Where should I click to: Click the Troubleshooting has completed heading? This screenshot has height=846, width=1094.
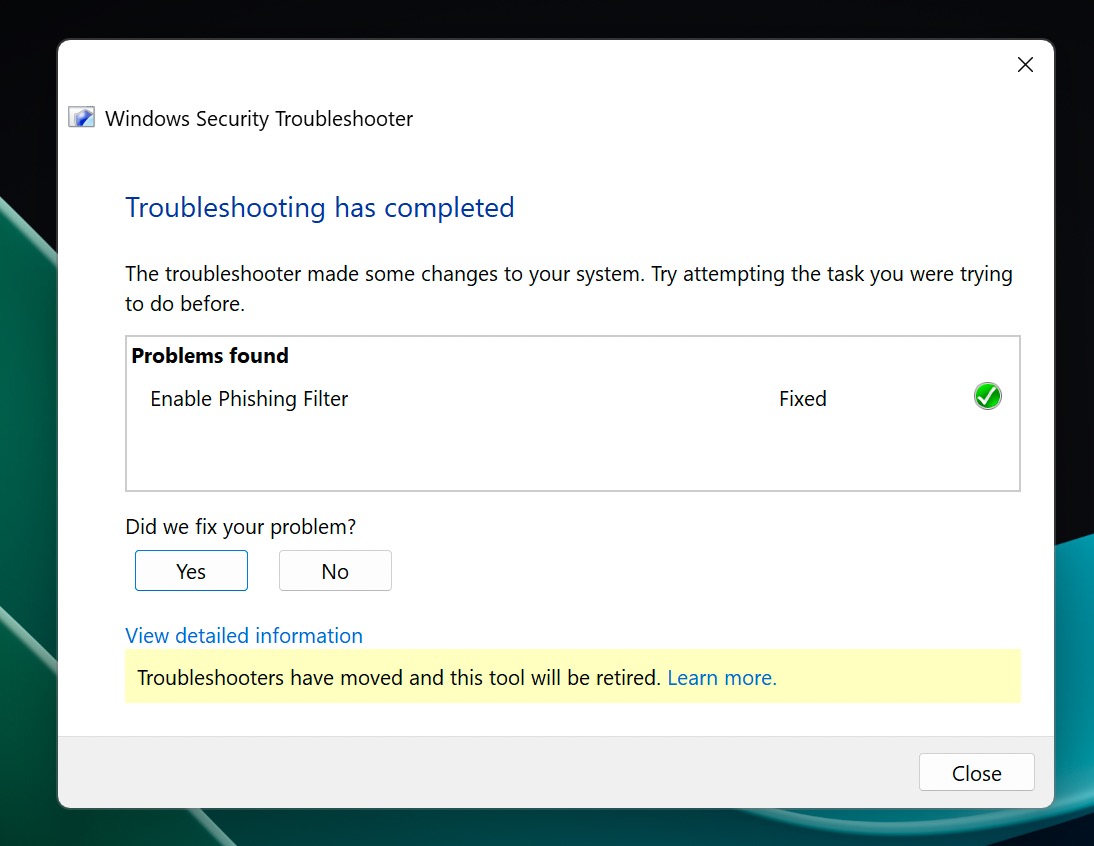(320, 207)
